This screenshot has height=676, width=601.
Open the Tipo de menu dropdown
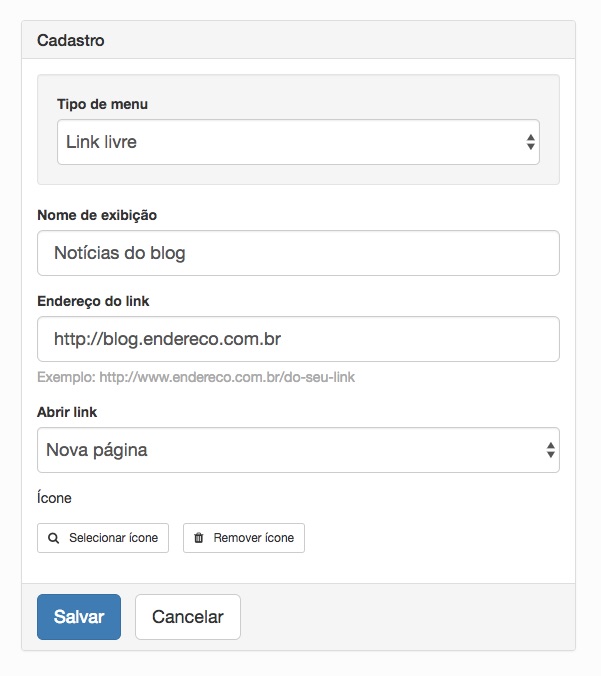click(298, 142)
